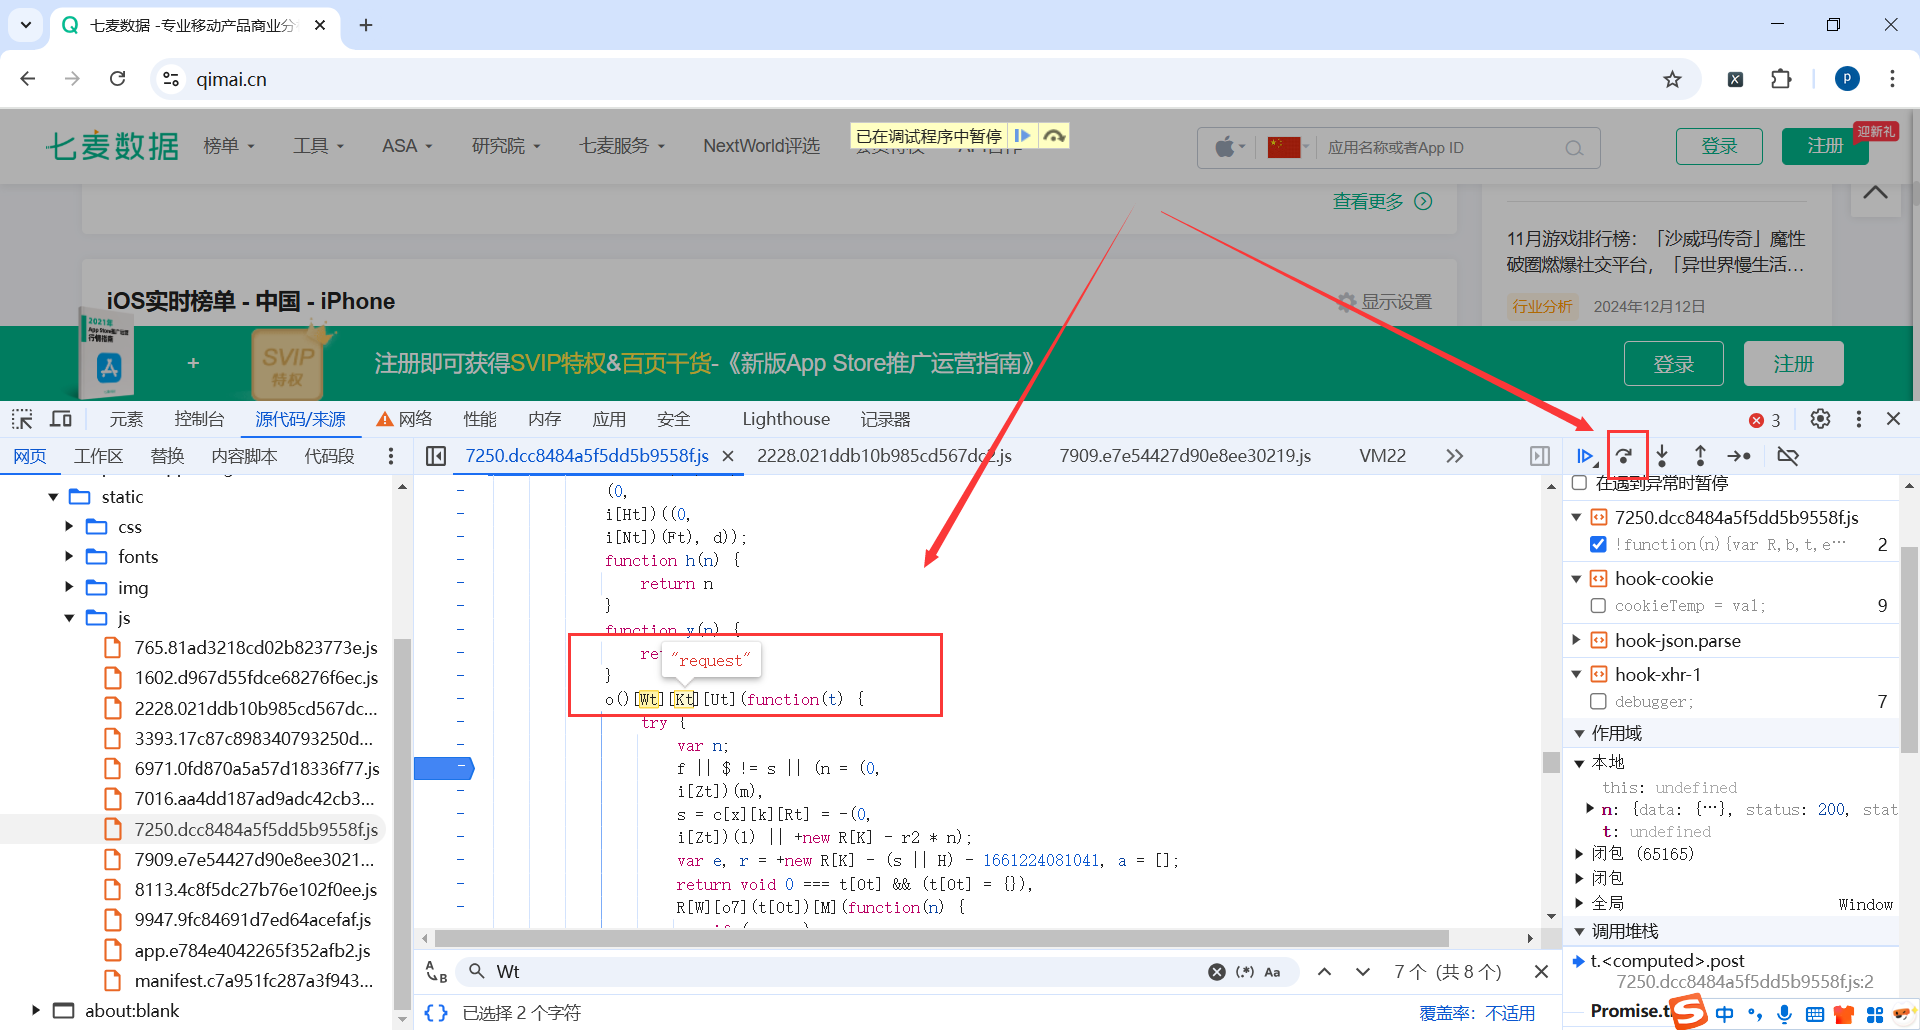Image resolution: width=1920 pixels, height=1030 pixels.
Task: Open the 榜单 menu on the site
Action: (229, 146)
